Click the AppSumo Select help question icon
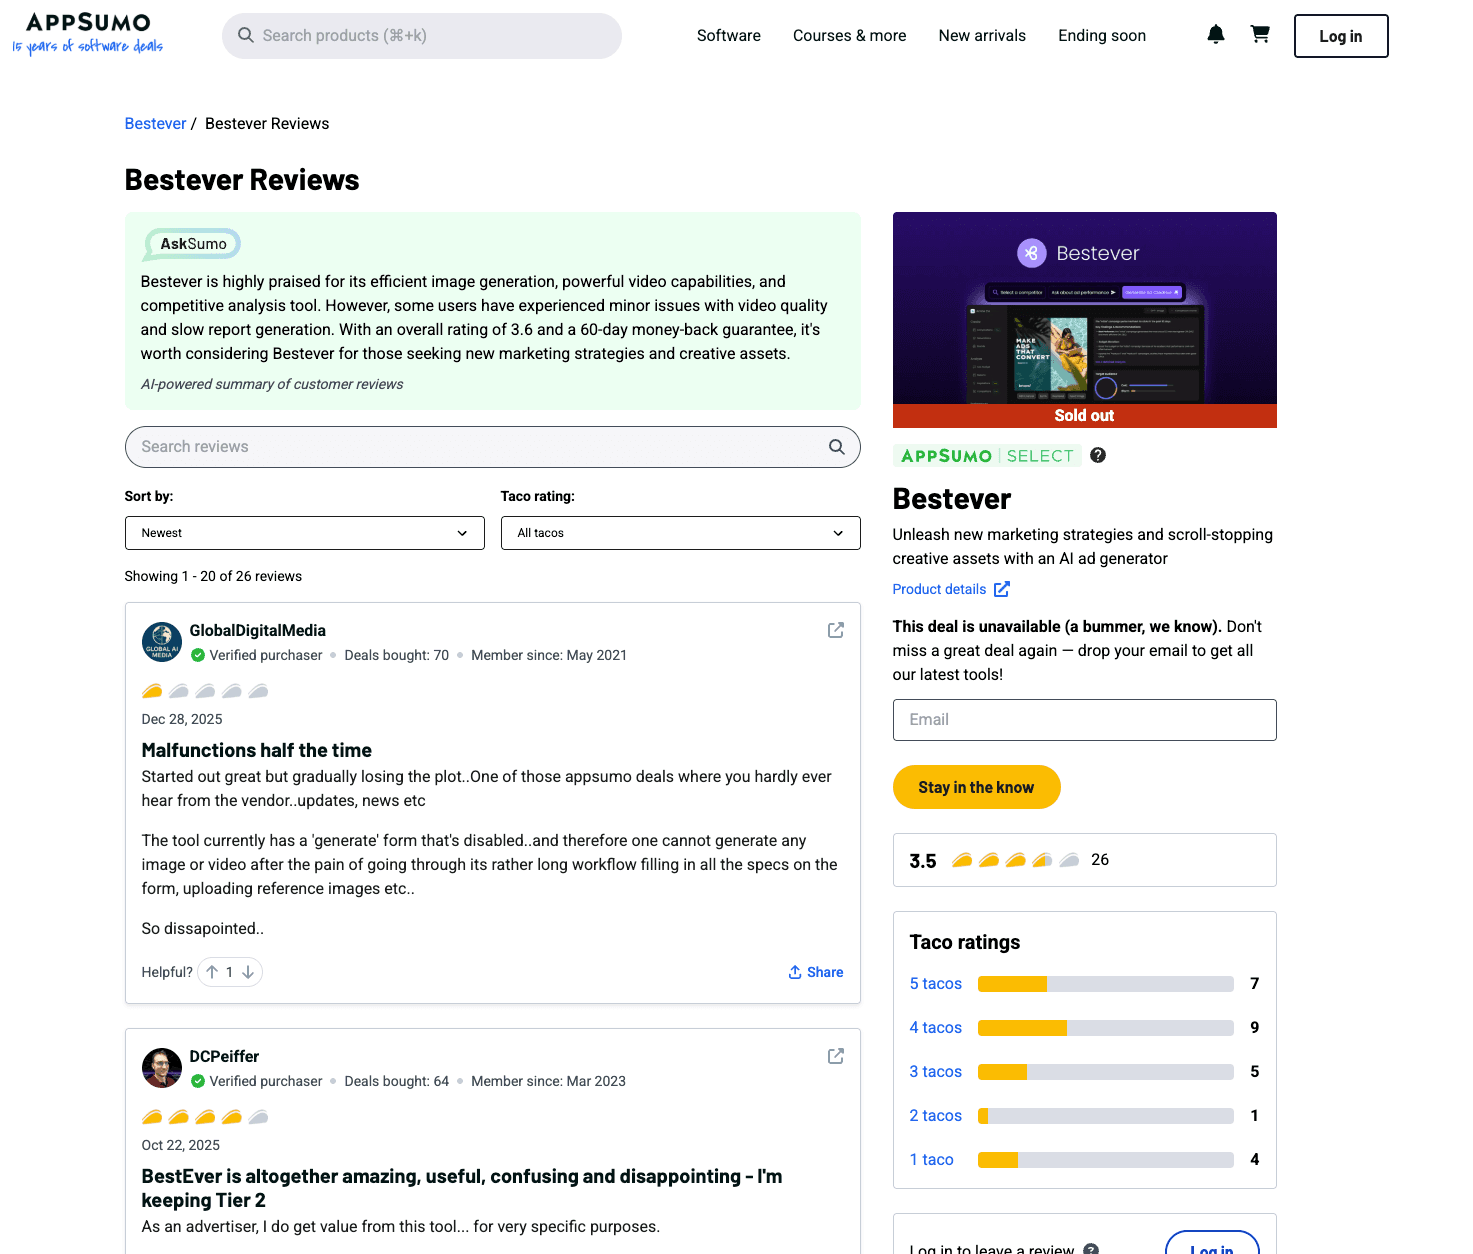Viewport: 1473px width, 1254px height. coord(1098,455)
